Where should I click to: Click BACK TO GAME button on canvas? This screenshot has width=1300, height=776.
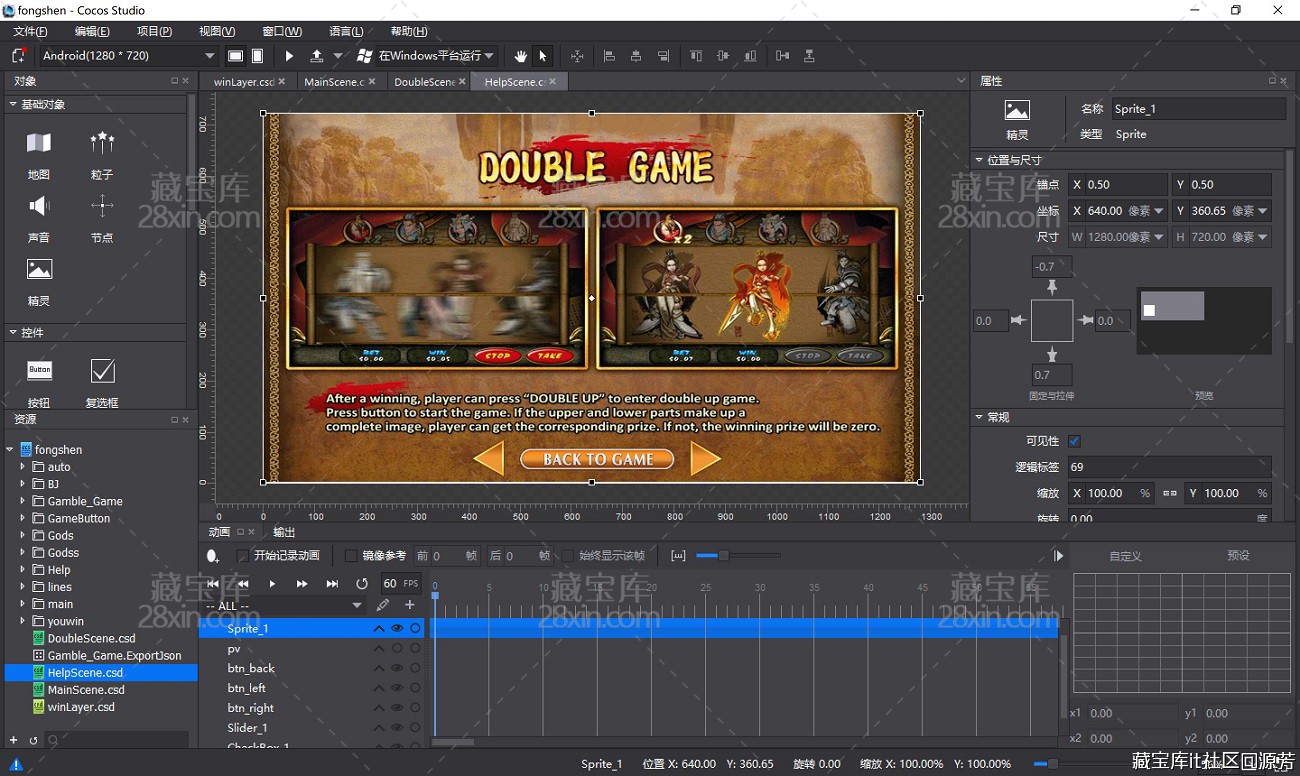597,459
